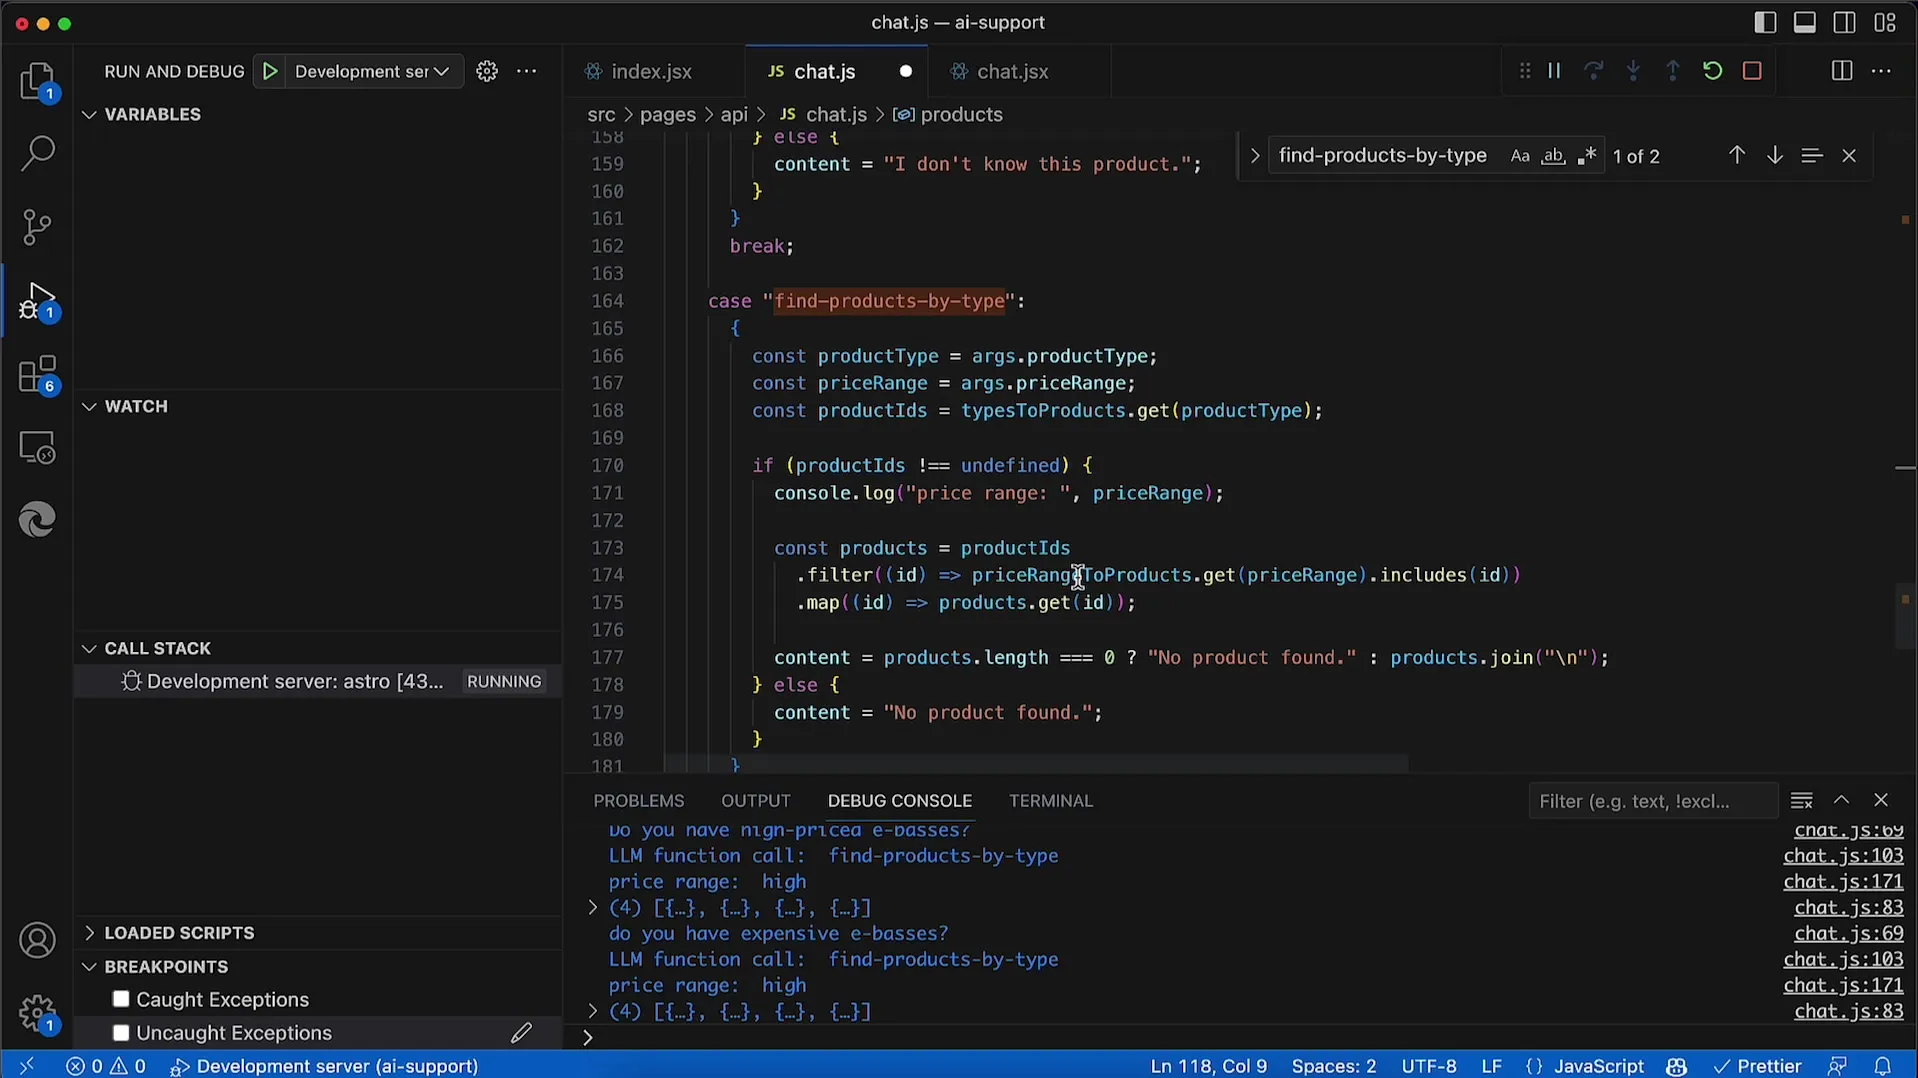Image resolution: width=1918 pixels, height=1078 pixels.
Task: Start debugging with green play button
Action: pyautogui.click(x=270, y=71)
